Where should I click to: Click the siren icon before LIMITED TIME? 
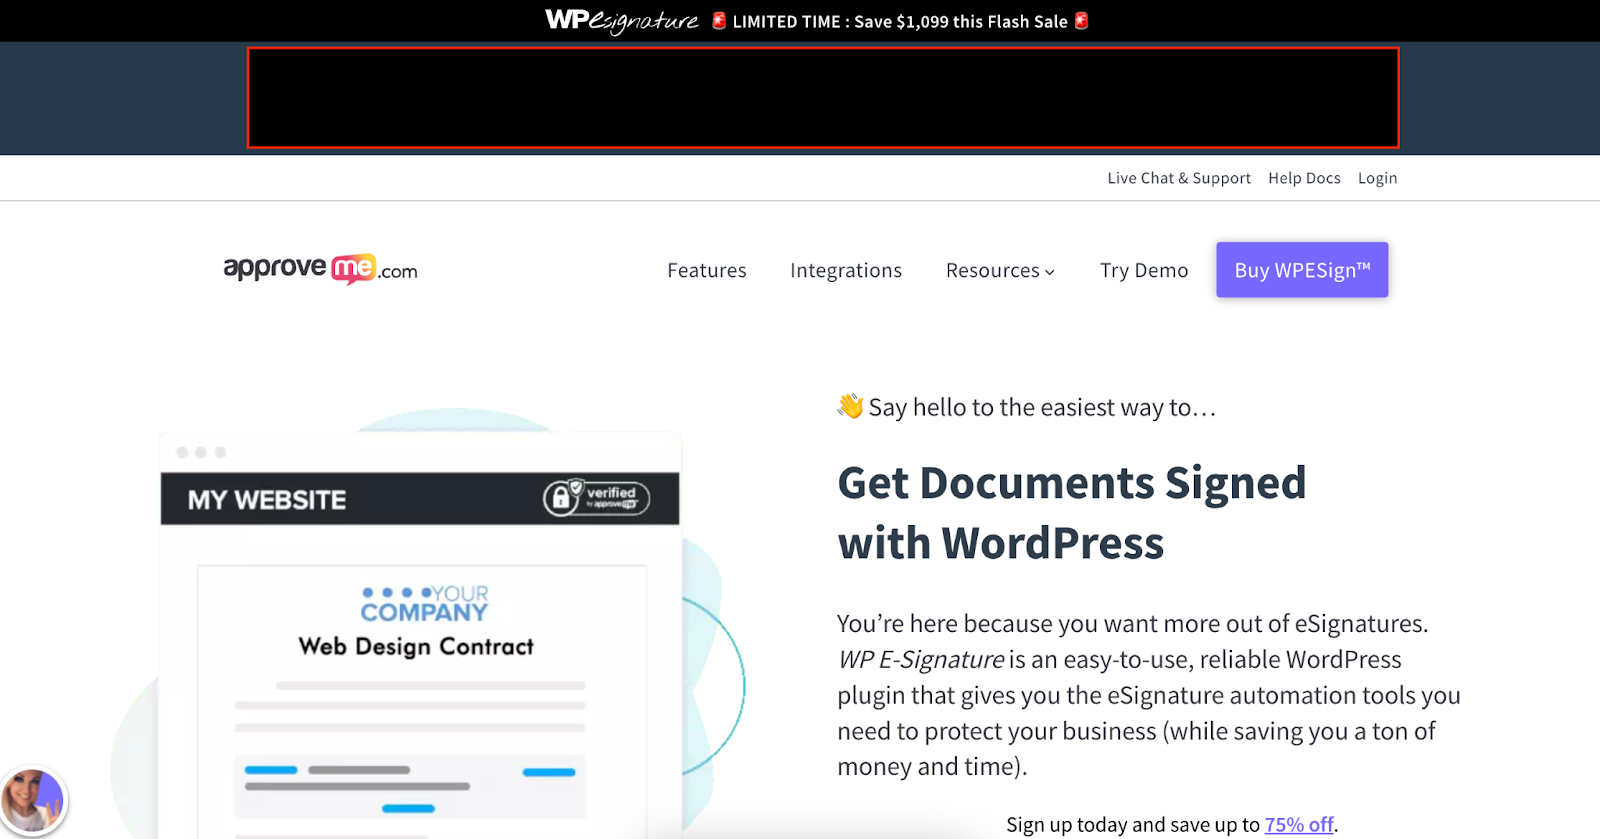718,21
